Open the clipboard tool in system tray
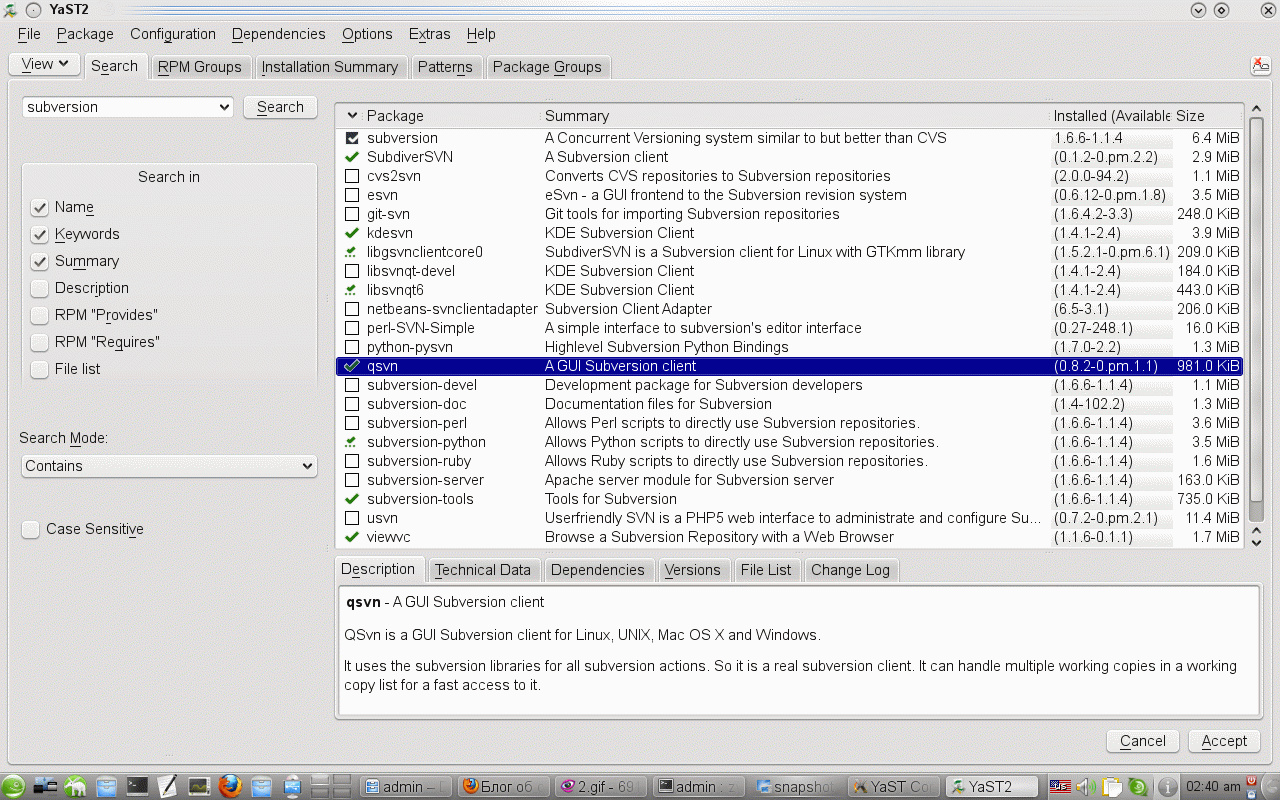This screenshot has height=800, width=1280. 1113,787
